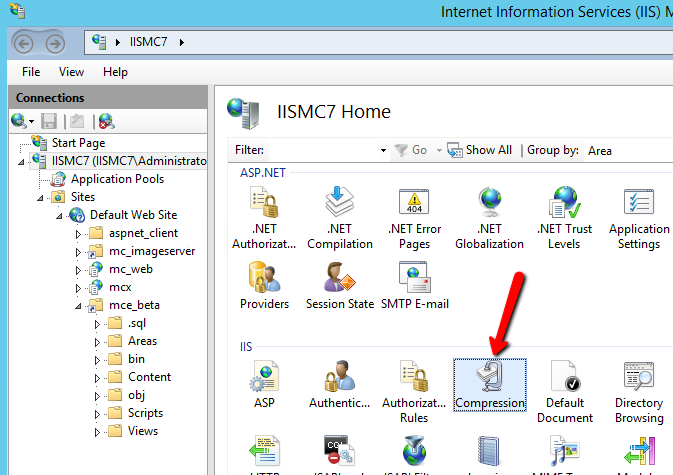
Task: Open Application Settings feature
Action: coord(639,218)
